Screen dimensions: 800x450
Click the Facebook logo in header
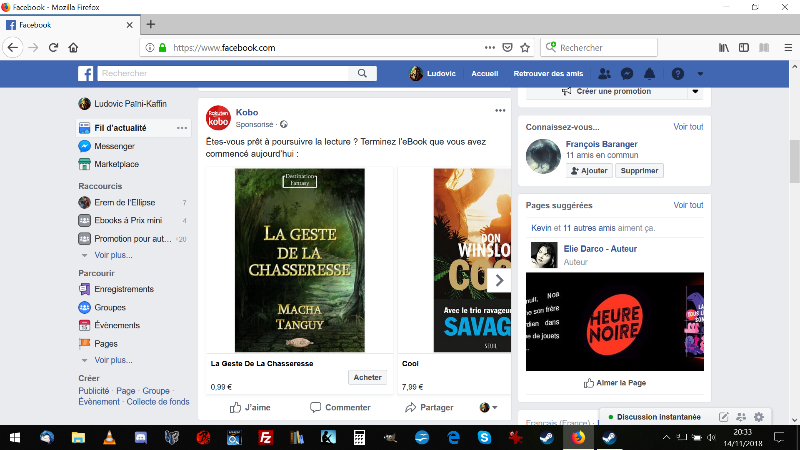pyautogui.click(x=86, y=74)
